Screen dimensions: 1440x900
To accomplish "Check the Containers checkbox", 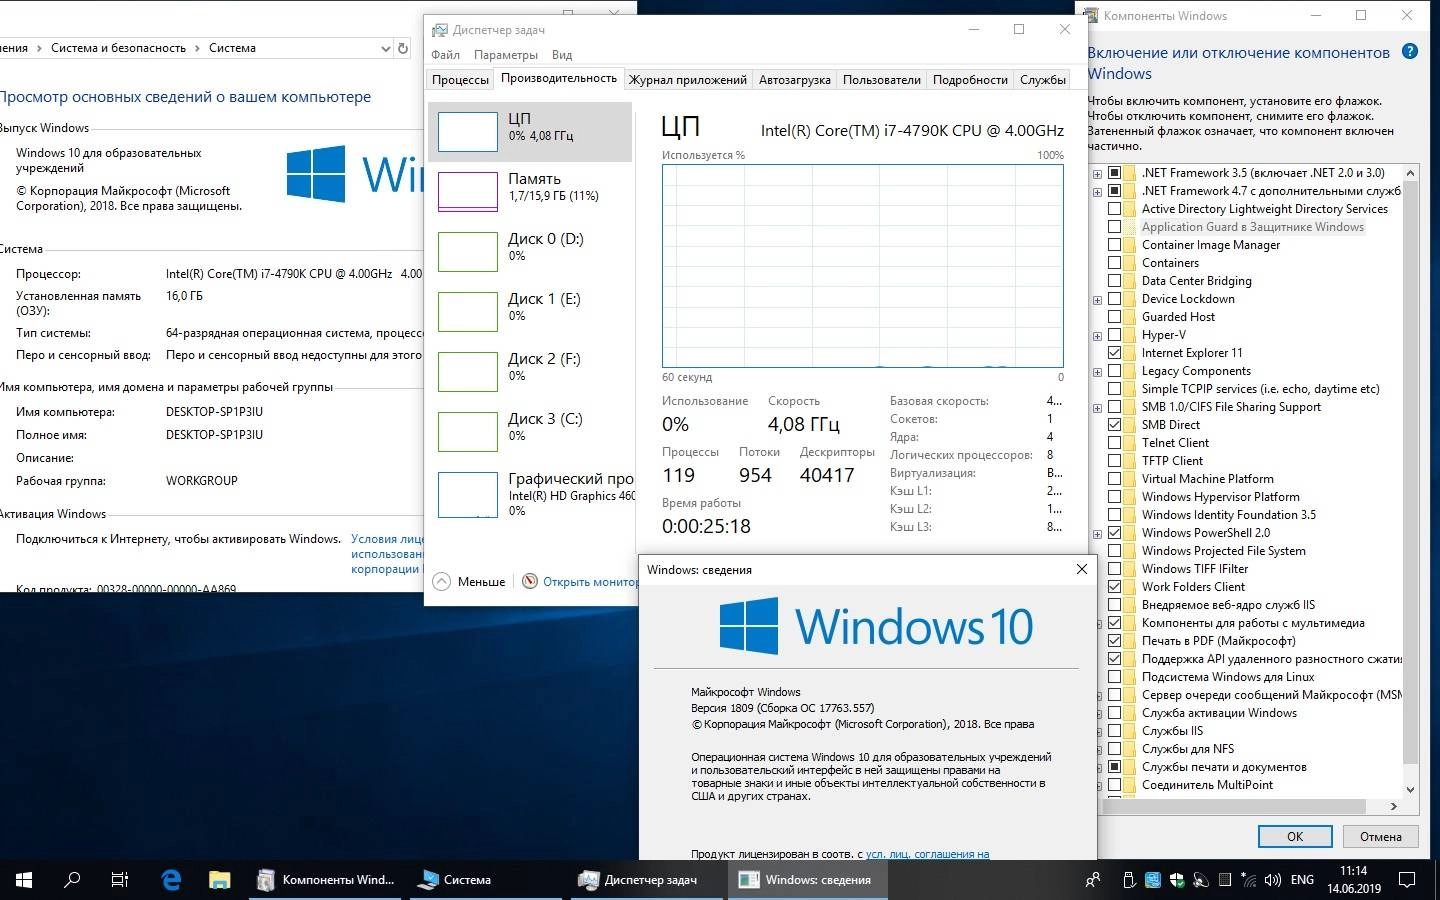I will [x=1114, y=263].
